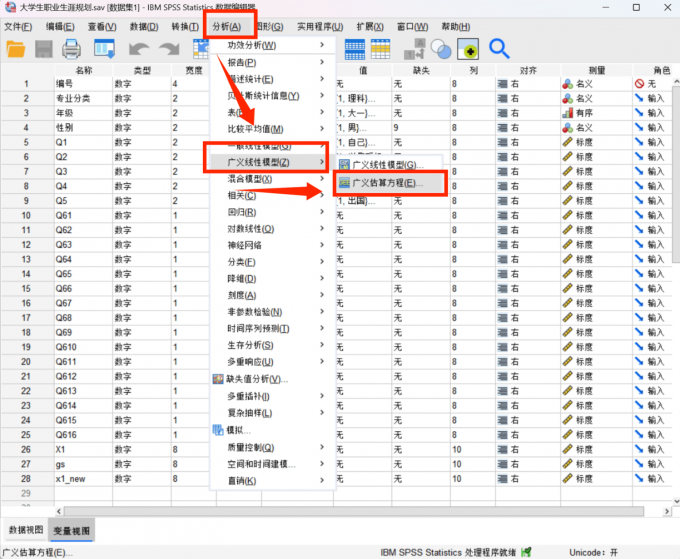
Task: Click the show all variables plus icon
Action: tap(468, 49)
